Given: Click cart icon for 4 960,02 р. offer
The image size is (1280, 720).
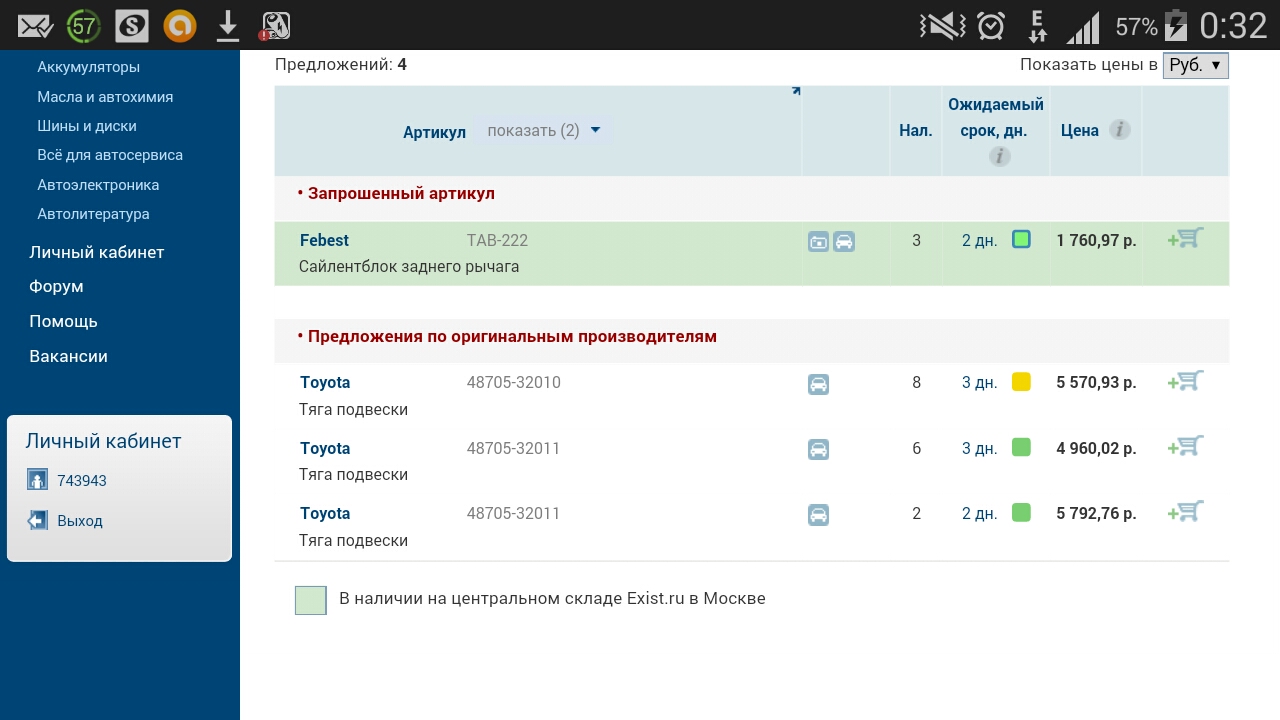Looking at the screenshot, I should [1185, 447].
